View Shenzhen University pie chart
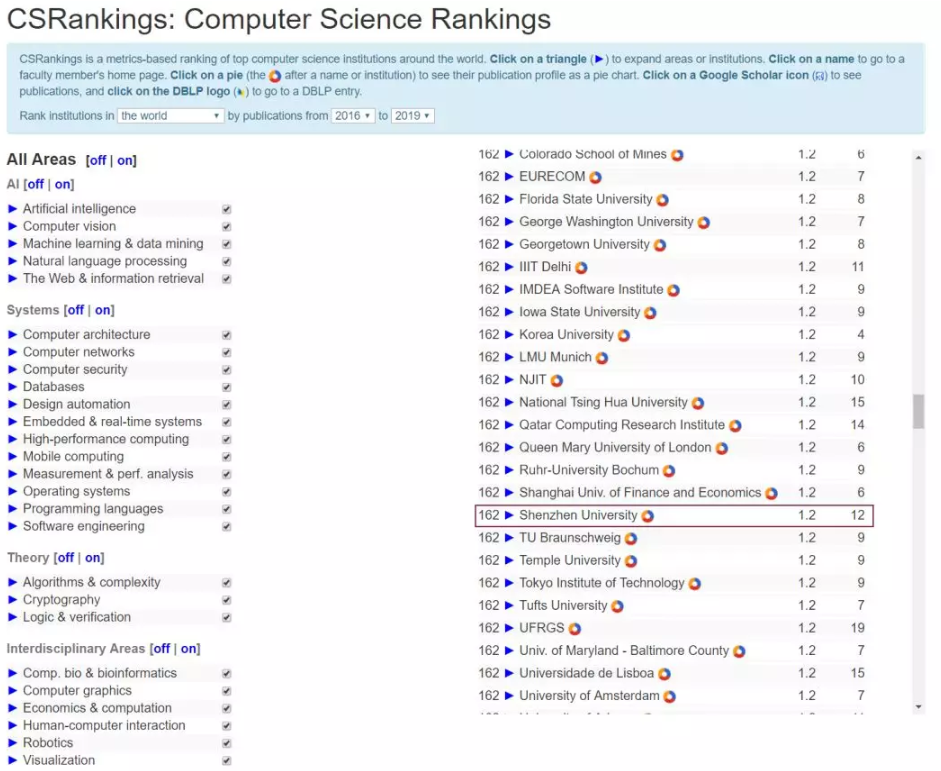The width and height of the screenshot is (941, 771). pos(648,516)
